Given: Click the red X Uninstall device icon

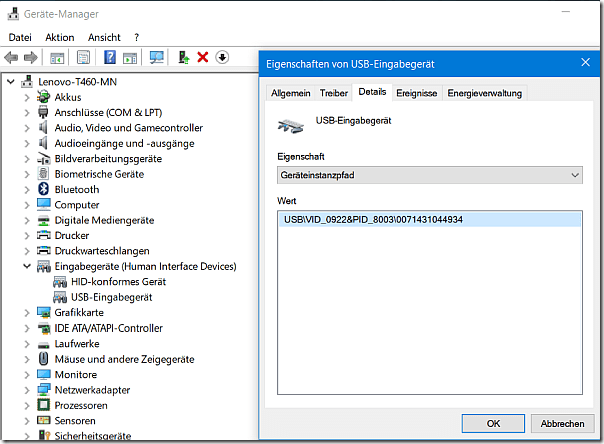Looking at the screenshot, I should [203, 57].
